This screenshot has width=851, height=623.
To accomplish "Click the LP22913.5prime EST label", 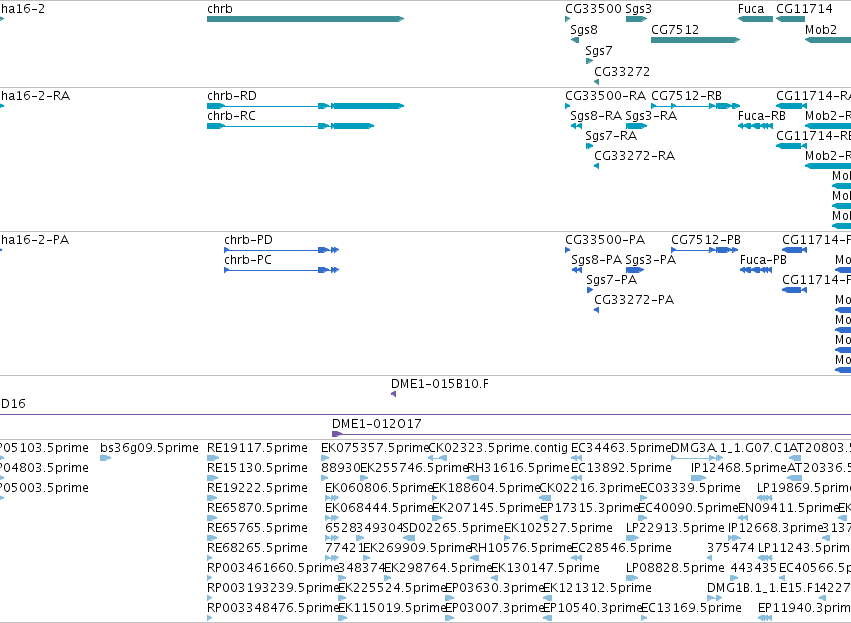I will pos(675,528).
